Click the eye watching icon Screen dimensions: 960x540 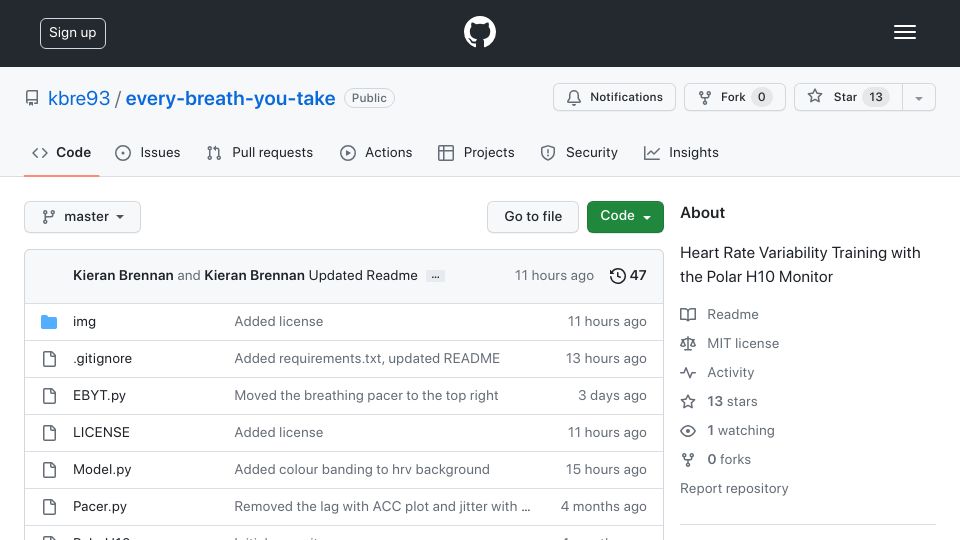coord(688,431)
